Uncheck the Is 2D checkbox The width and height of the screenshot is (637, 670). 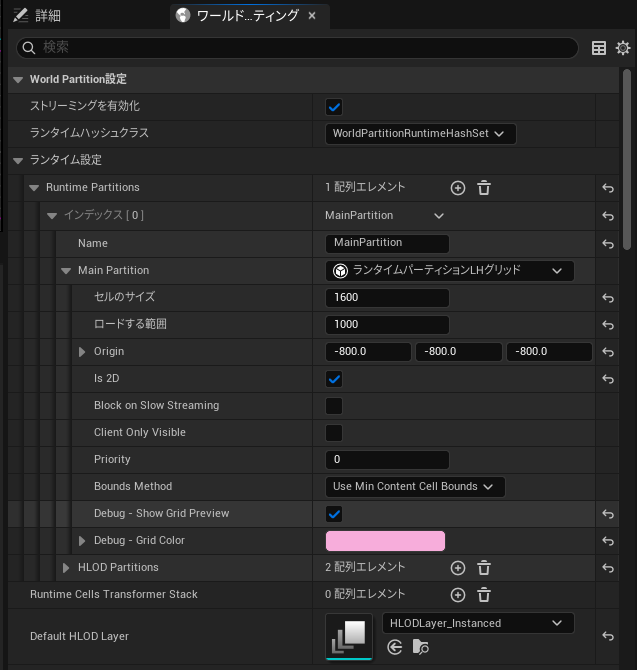pos(334,379)
